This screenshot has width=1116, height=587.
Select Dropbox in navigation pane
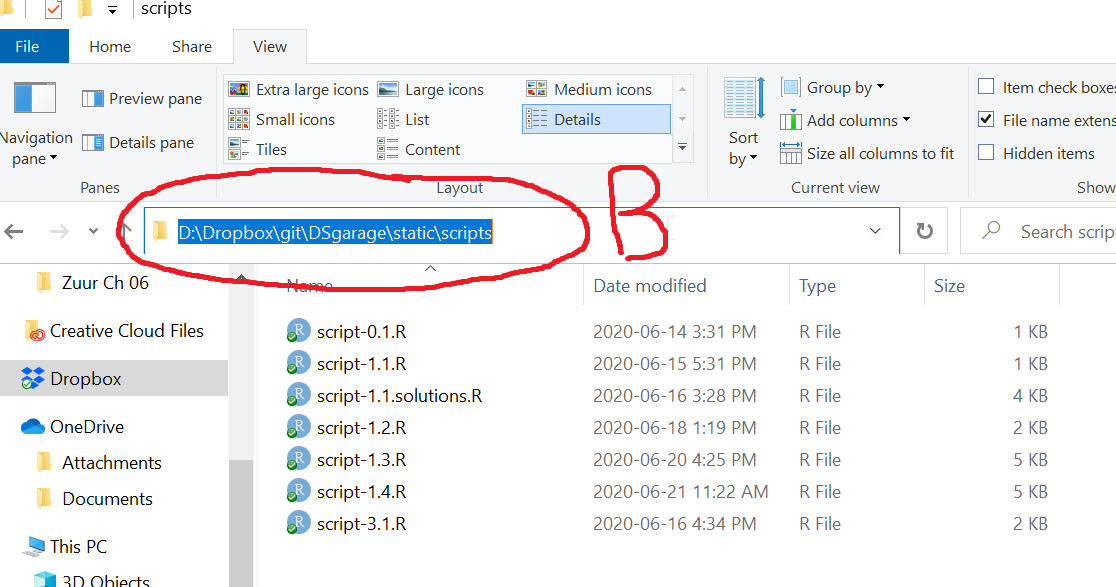(114, 379)
